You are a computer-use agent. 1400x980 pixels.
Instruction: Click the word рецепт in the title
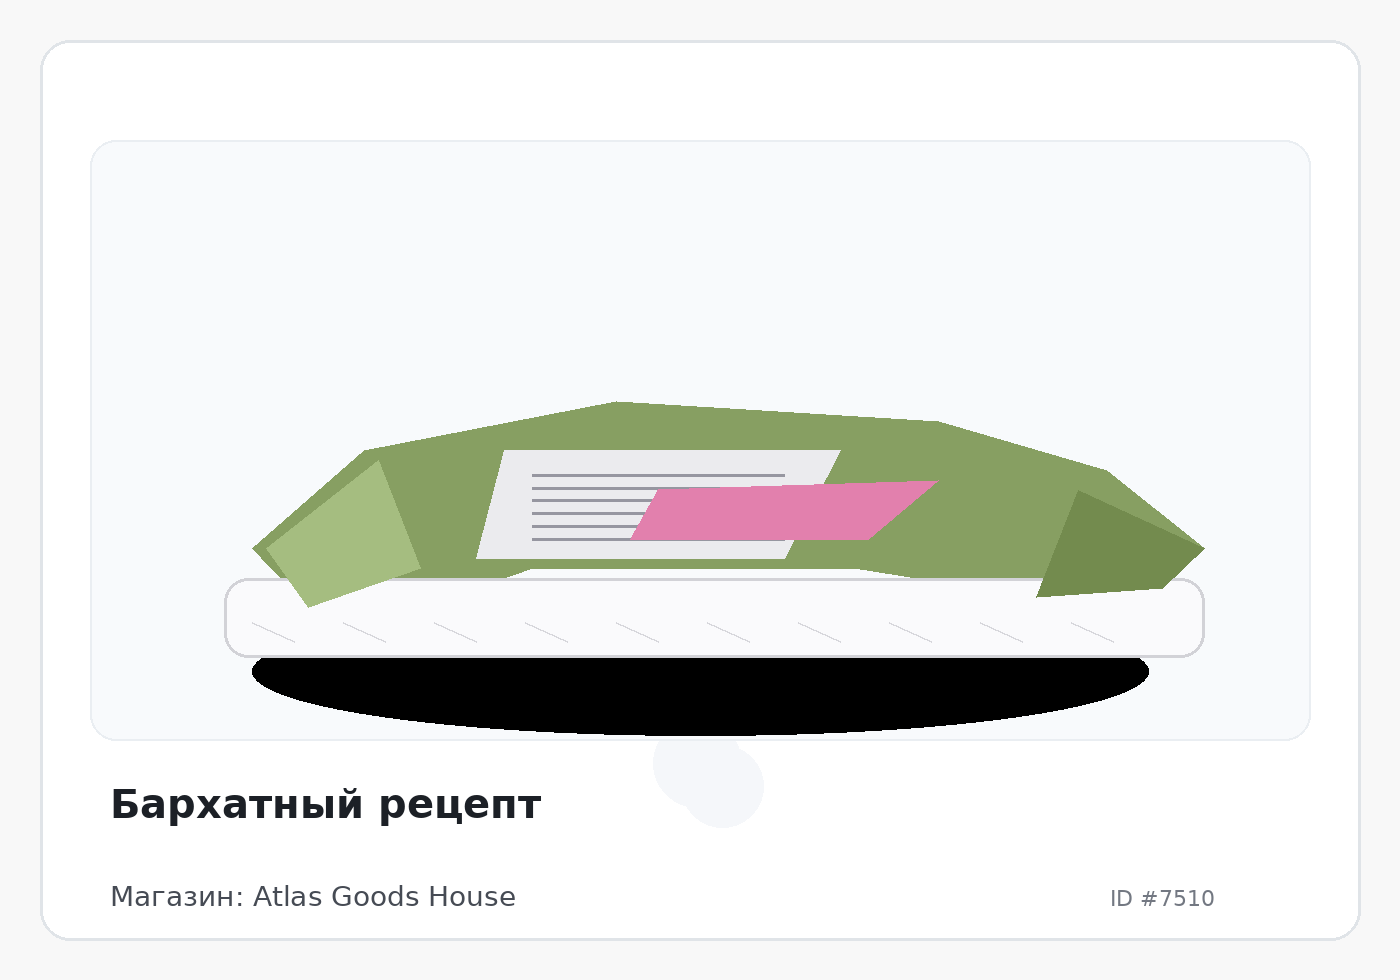tap(460, 805)
